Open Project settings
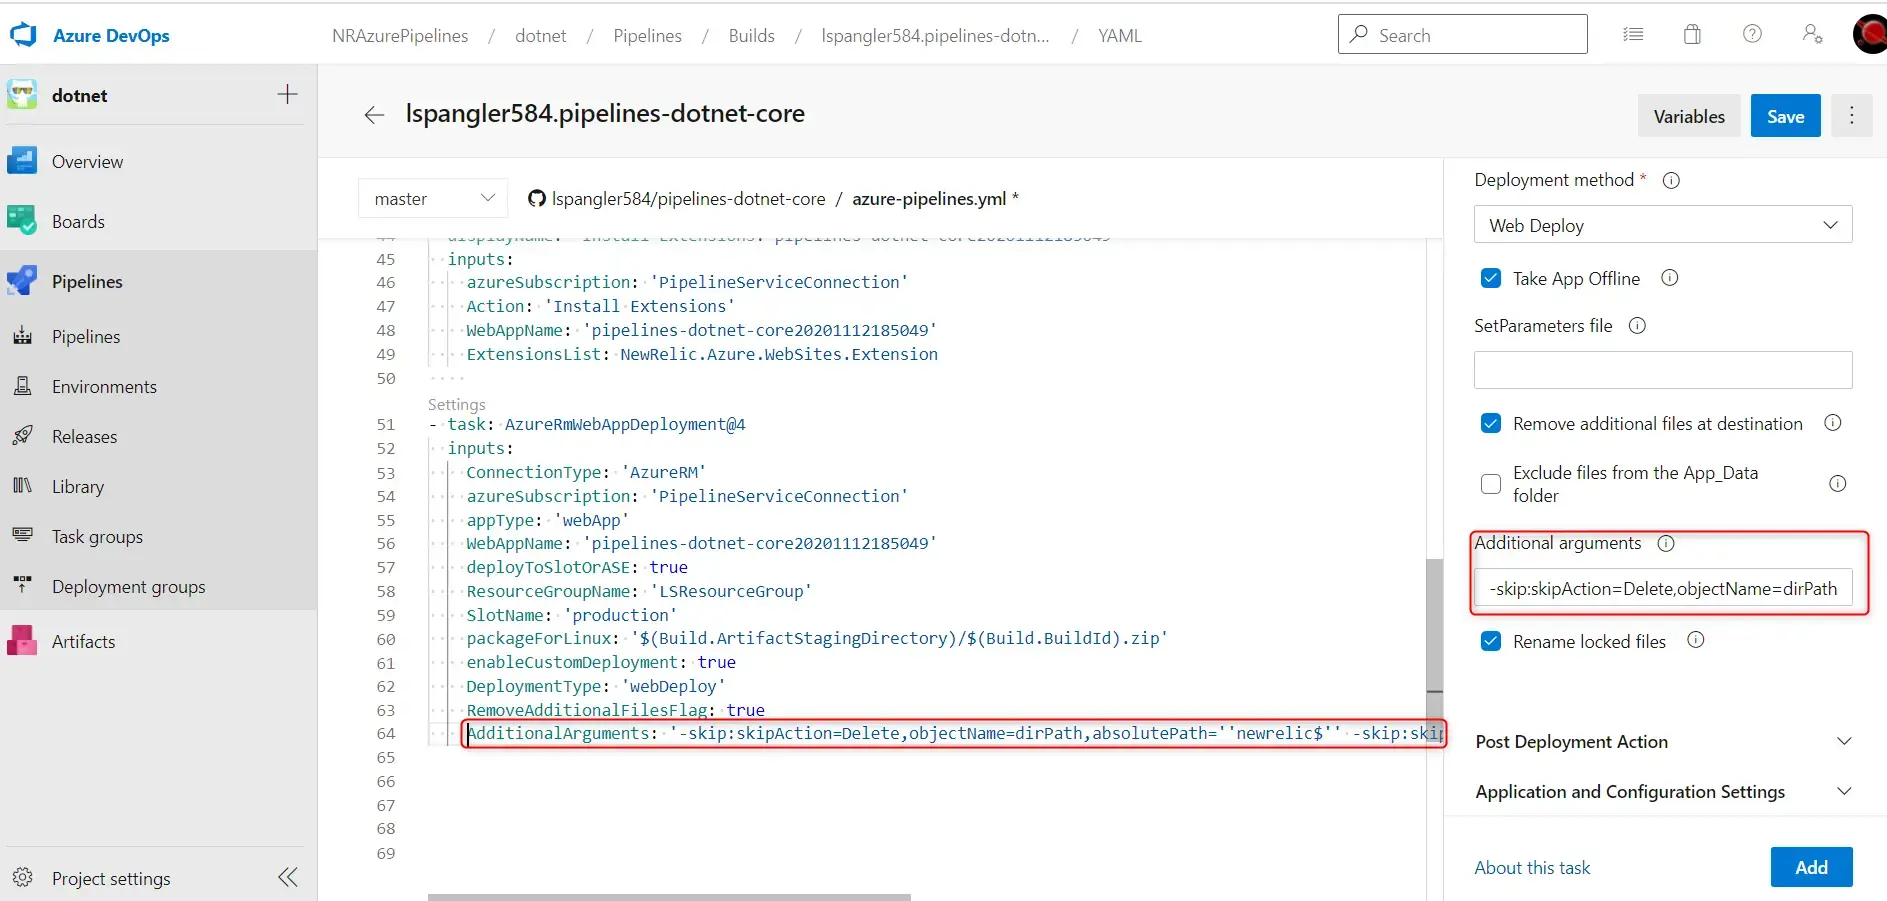The image size is (1887, 901). [x=111, y=878]
